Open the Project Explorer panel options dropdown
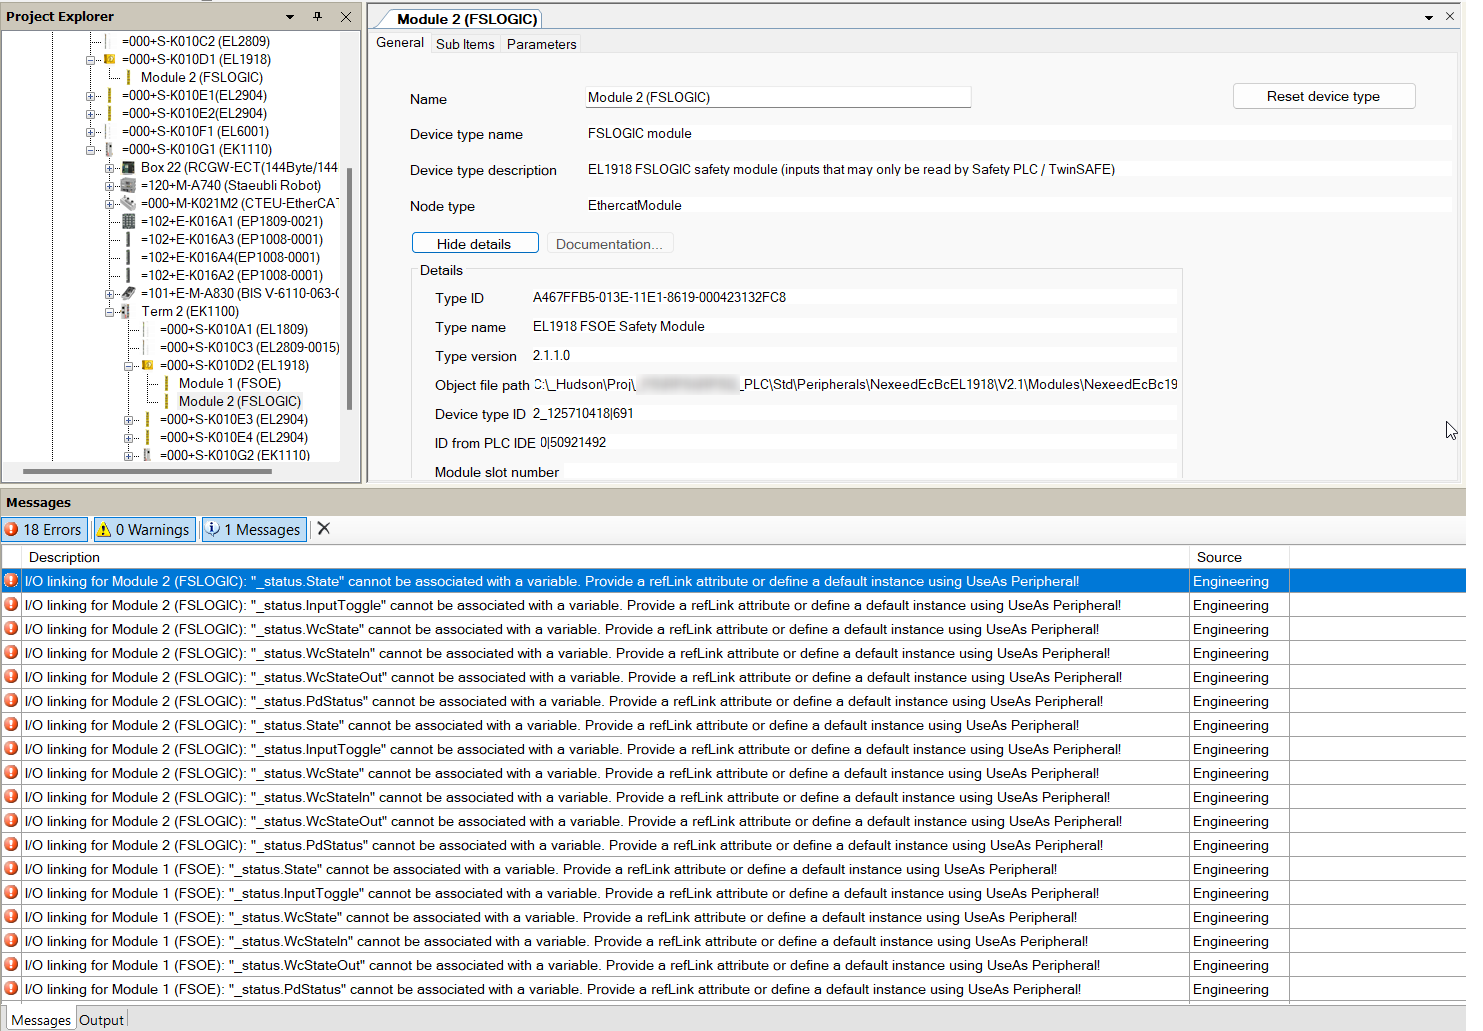This screenshot has width=1483, height=1031. (x=290, y=17)
